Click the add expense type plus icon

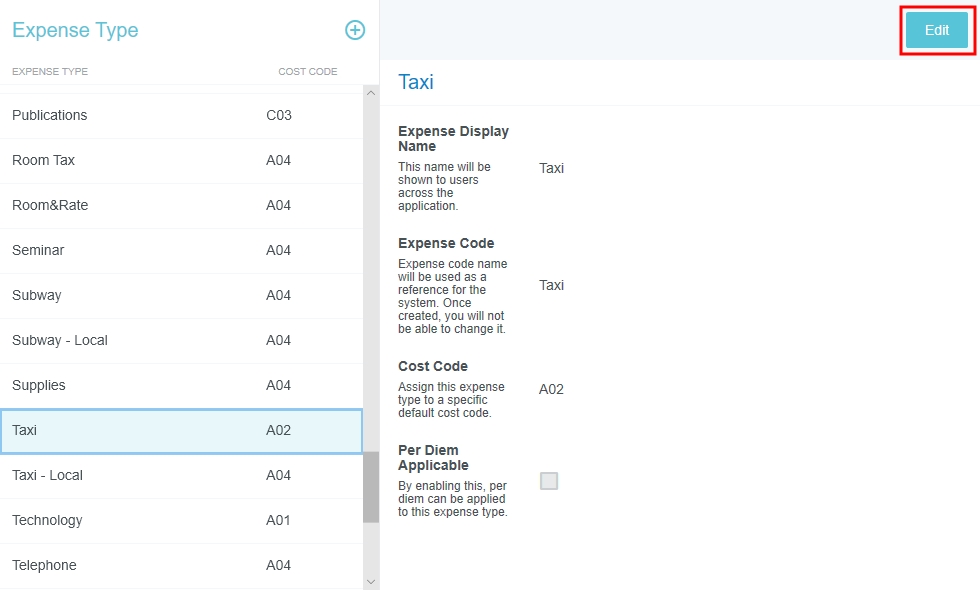[x=355, y=30]
